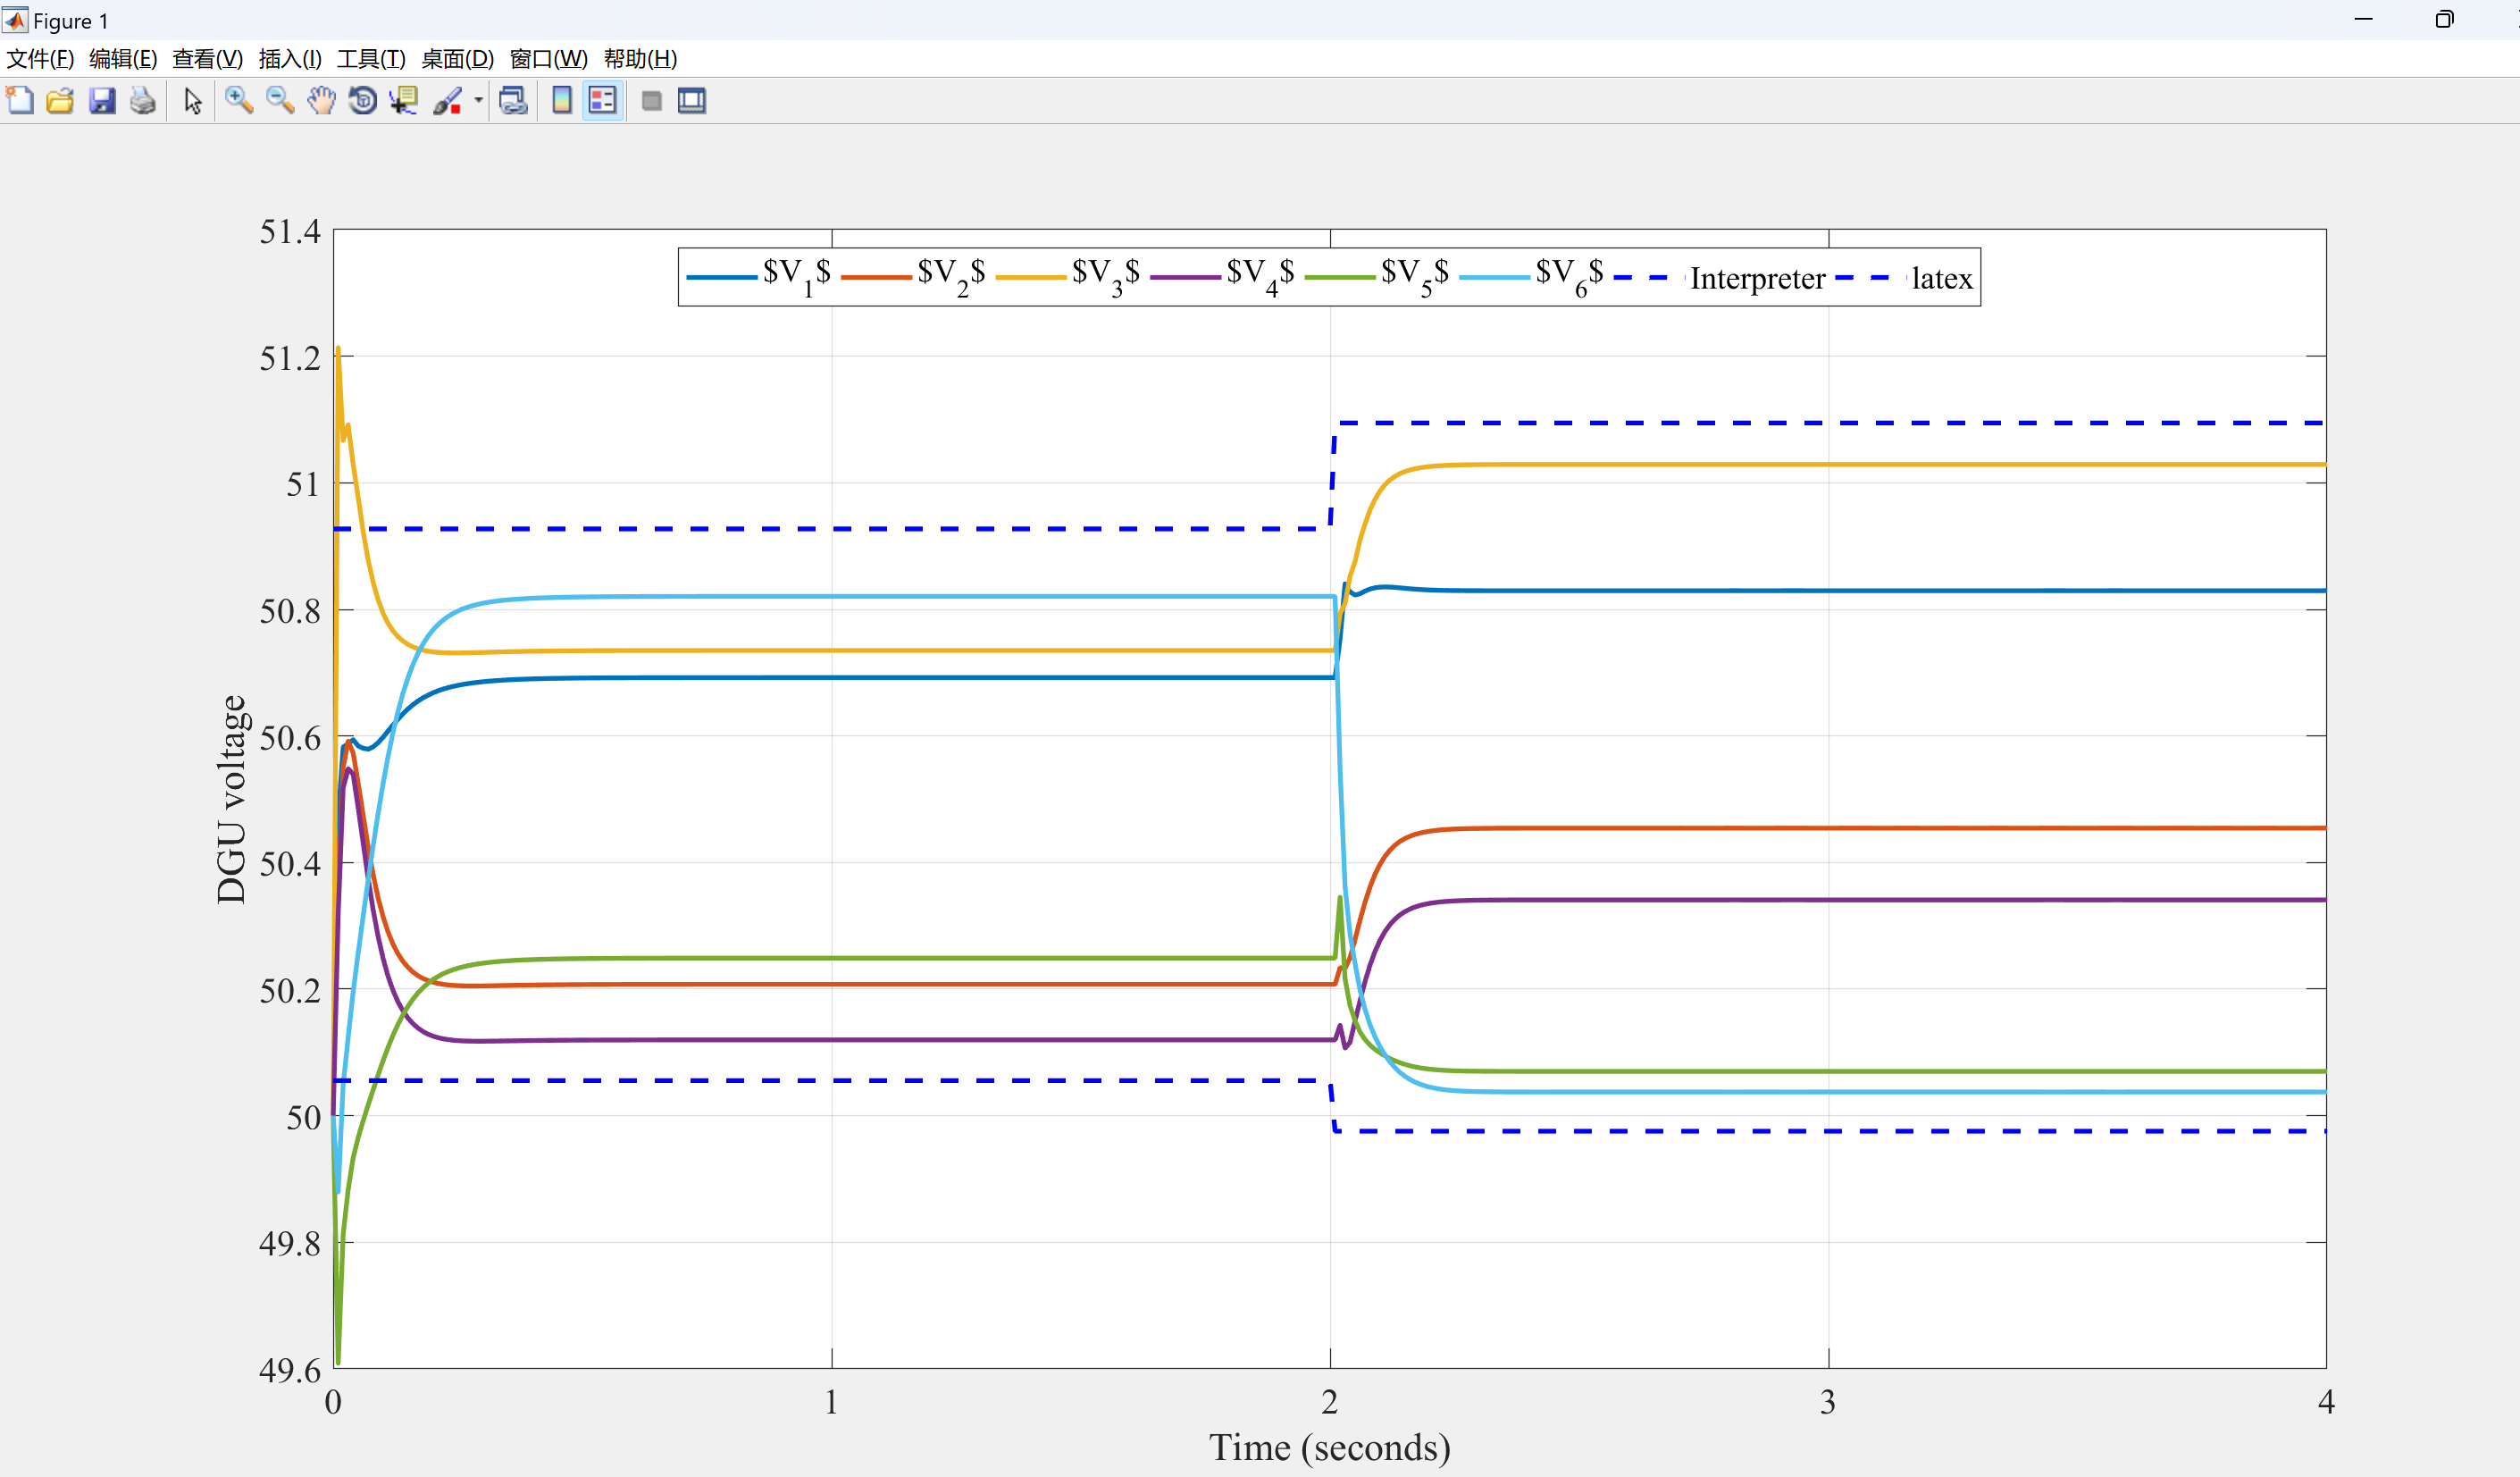Screen dimensions: 2520x1477
Task: Open the 插入(I) menu
Action: click(x=290, y=59)
